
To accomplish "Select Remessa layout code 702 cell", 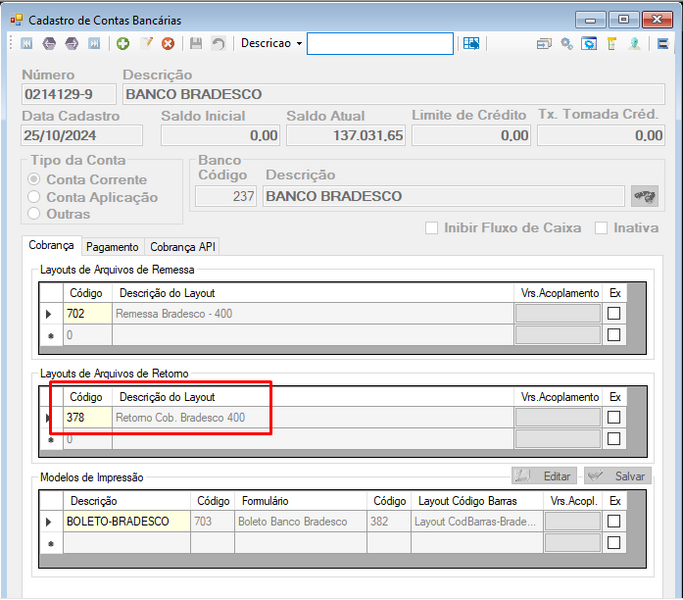I will coord(88,313).
